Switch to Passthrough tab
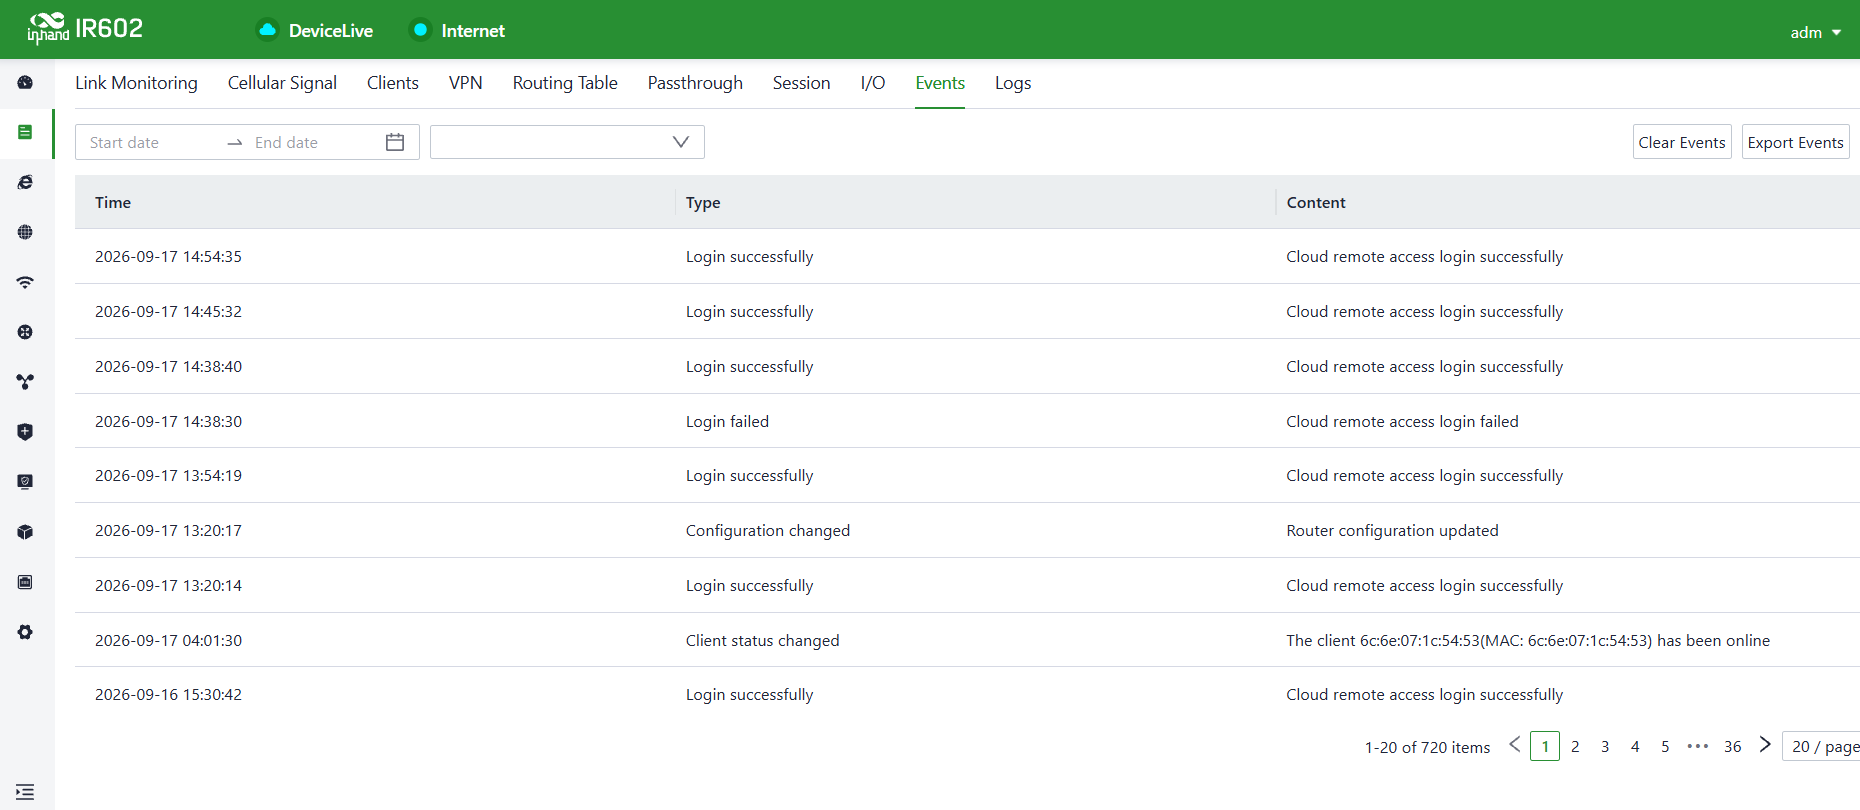 click(x=695, y=83)
